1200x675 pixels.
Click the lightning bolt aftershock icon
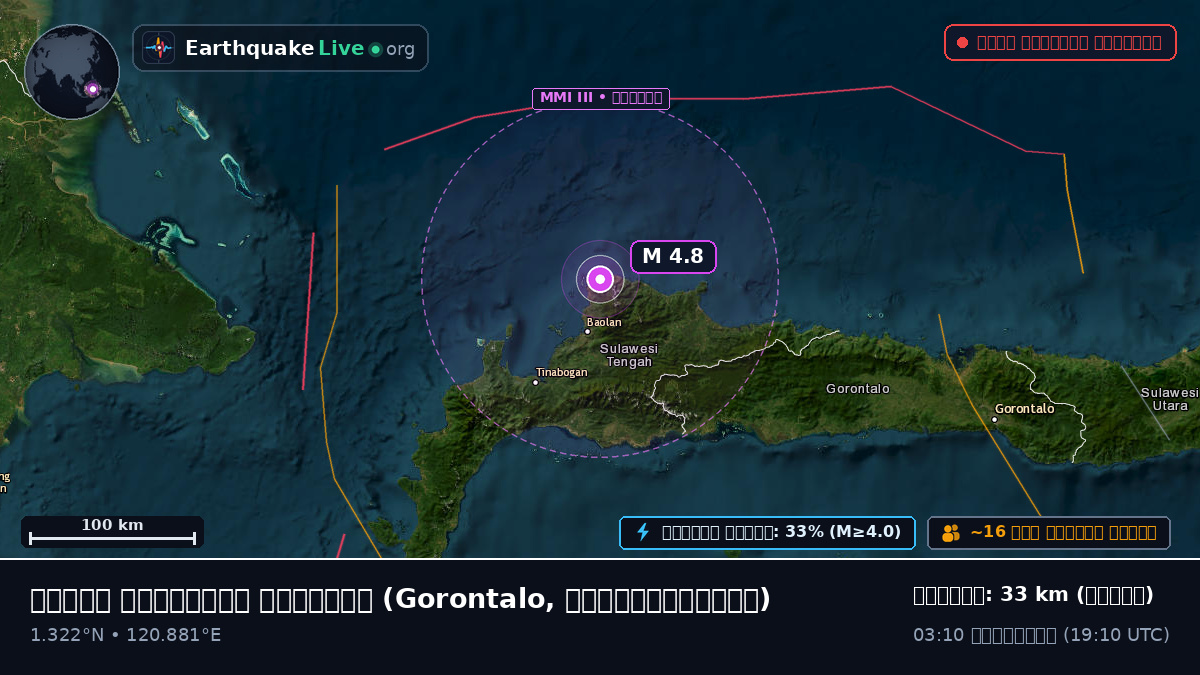click(643, 532)
